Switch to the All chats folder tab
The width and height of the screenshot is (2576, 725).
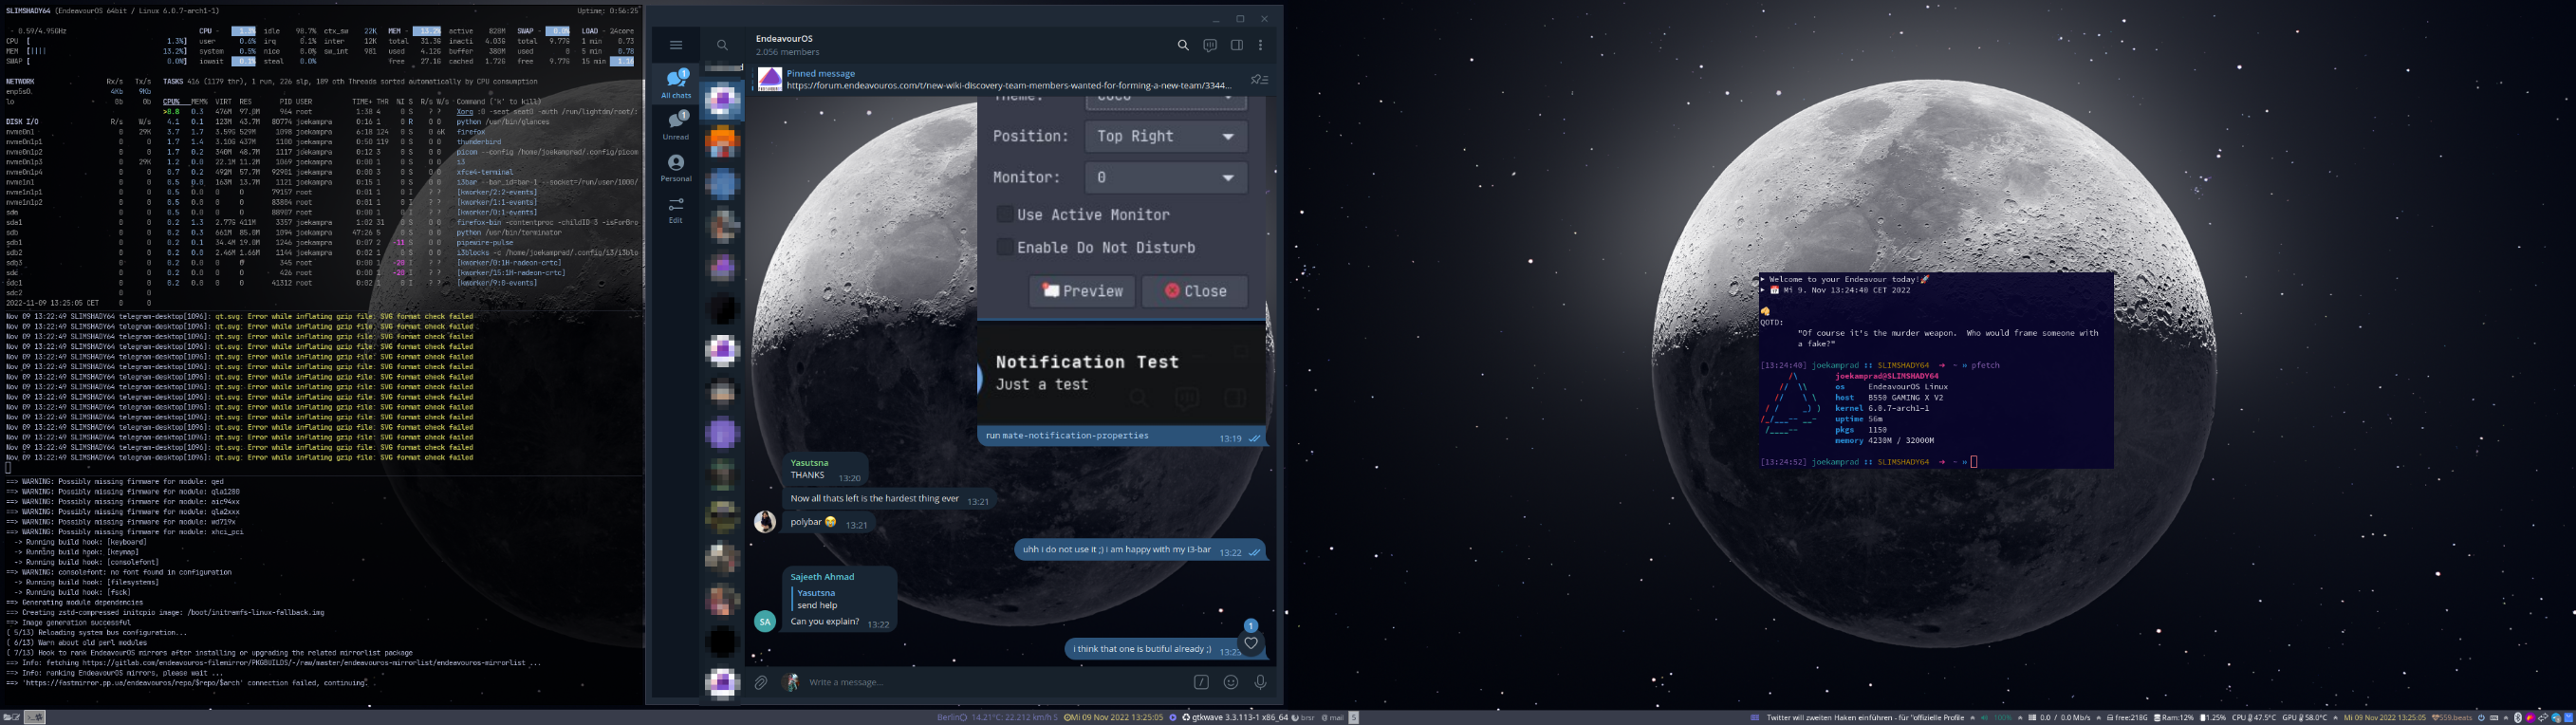pyautogui.click(x=676, y=83)
